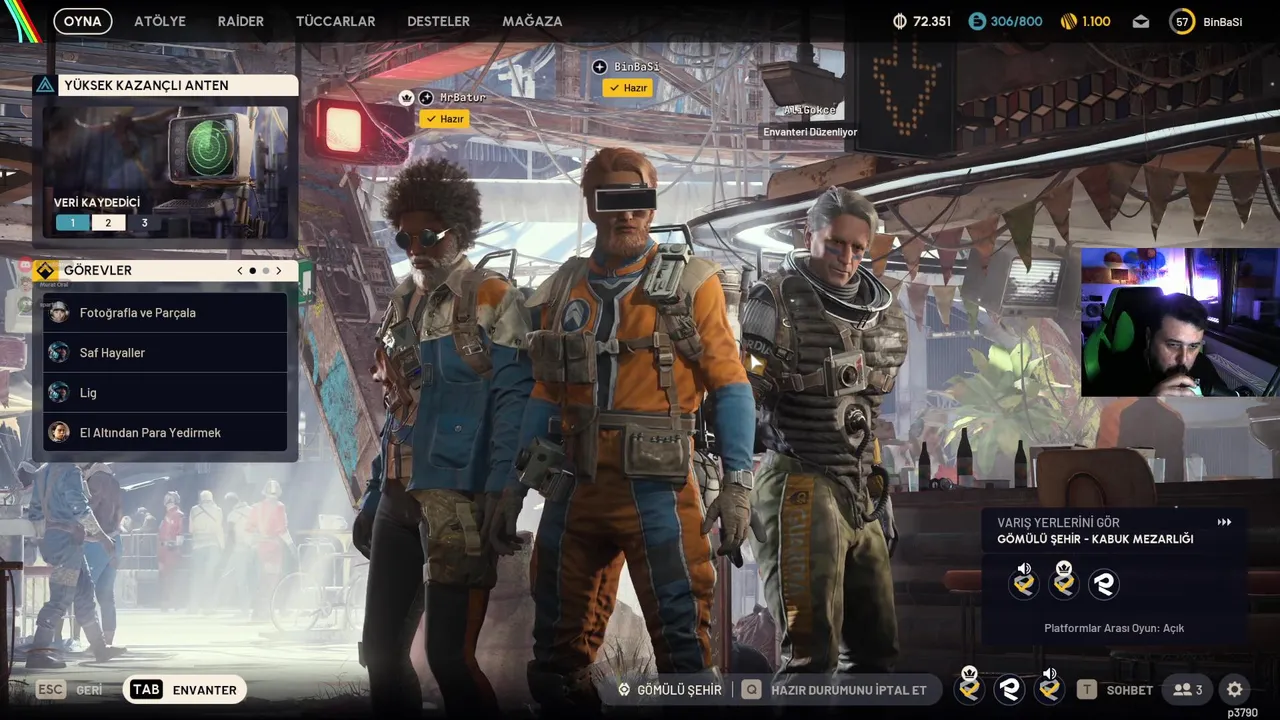The width and height of the screenshot is (1280, 720).
Task: Click the level 57 progress ring
Action: coord(1182,21)
